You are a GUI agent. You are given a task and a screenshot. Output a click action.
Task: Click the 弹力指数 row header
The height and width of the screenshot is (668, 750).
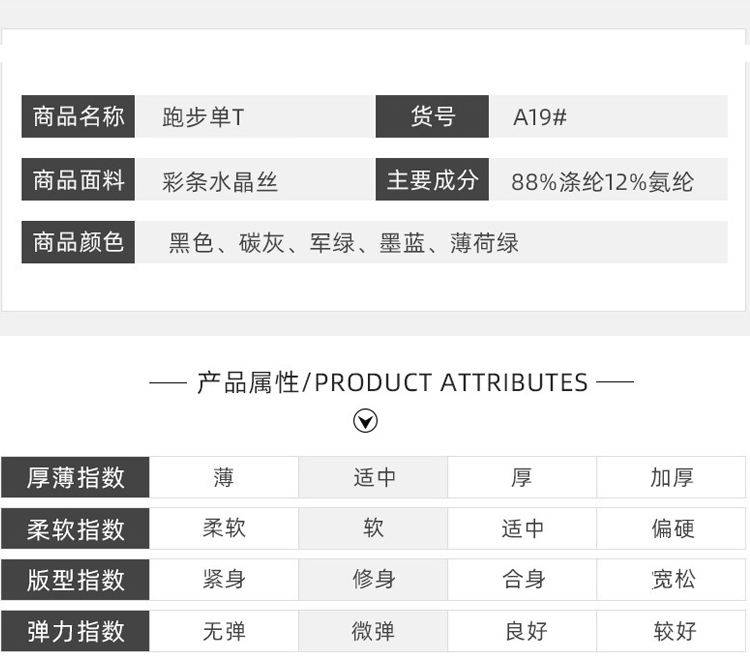coord(75,631)
